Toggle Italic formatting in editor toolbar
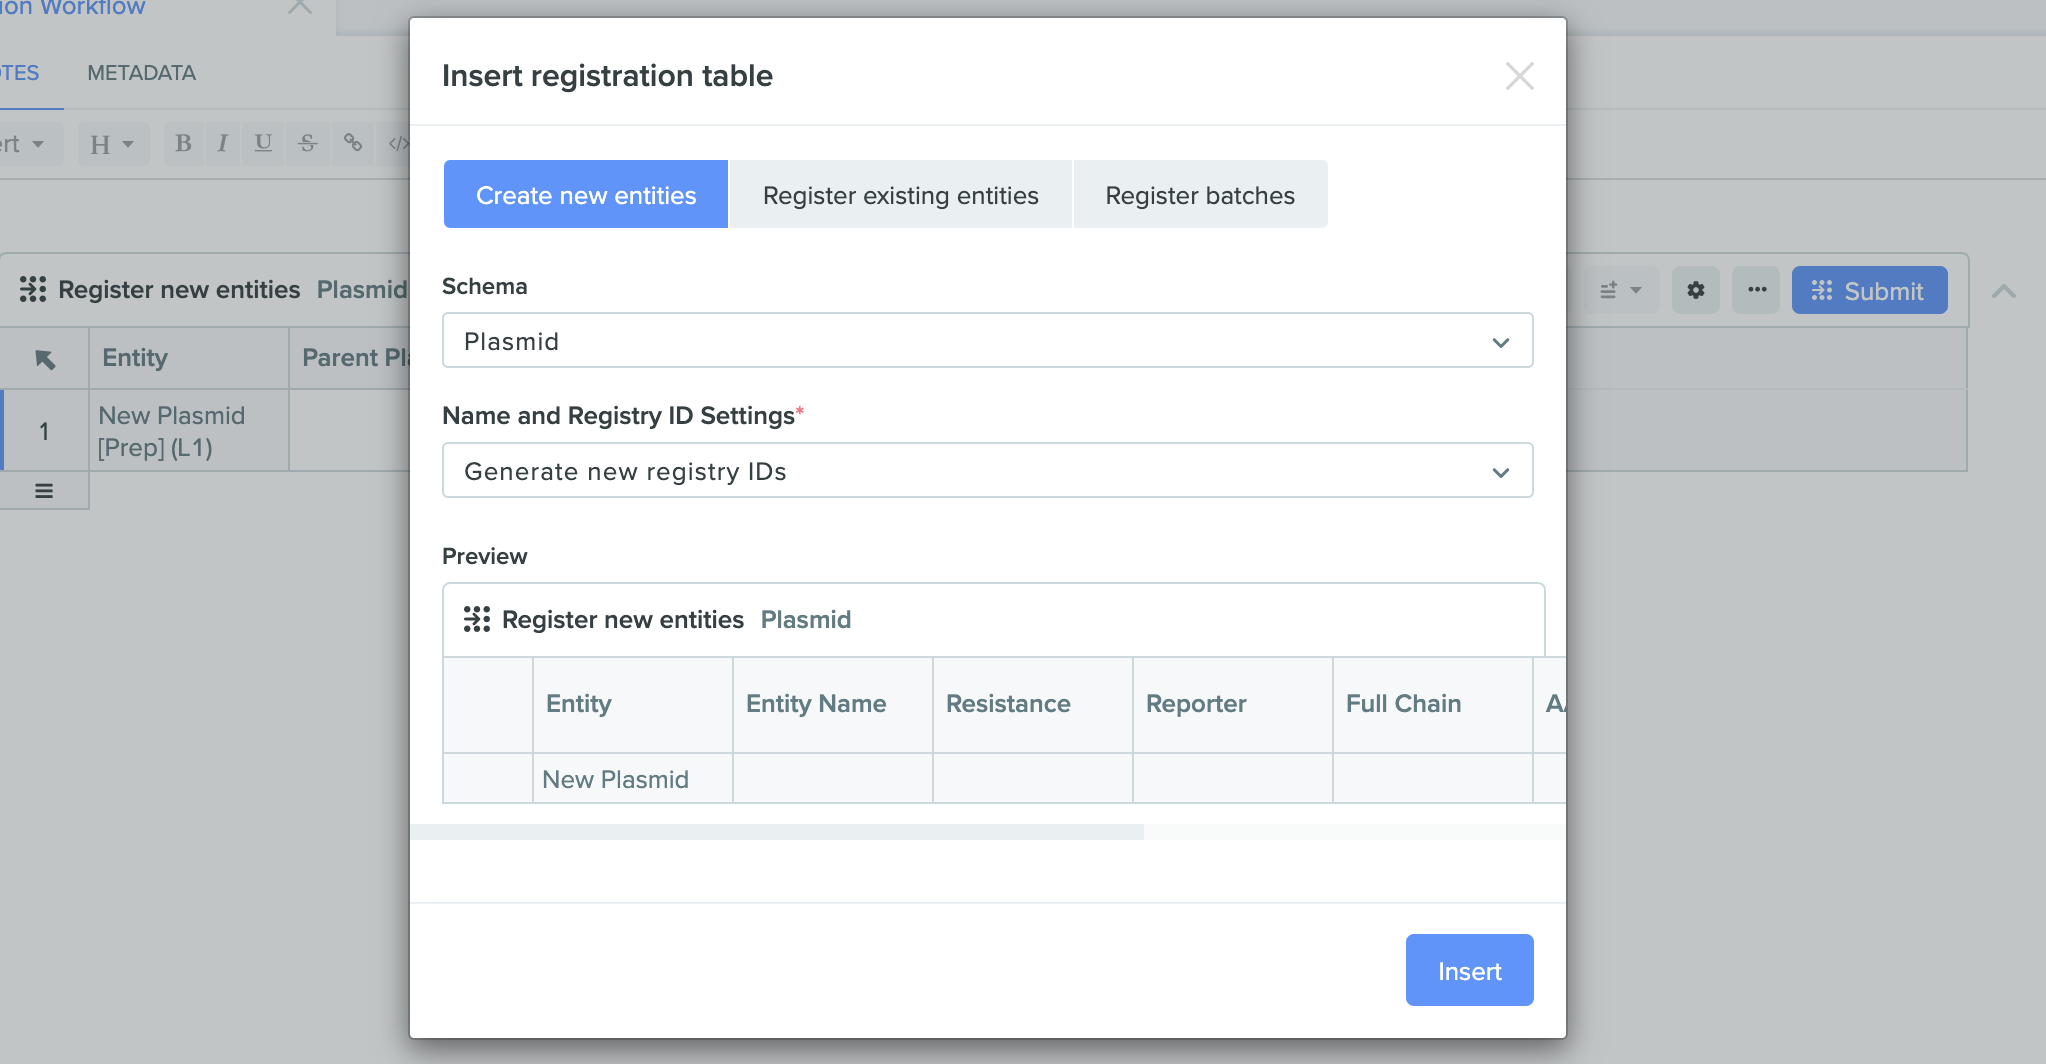Viewport: 2046px width, 1064px height. (x=222, y=143)
